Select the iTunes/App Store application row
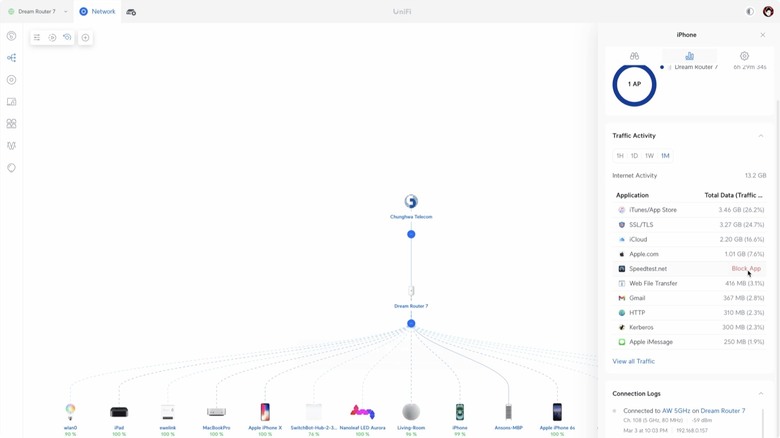The width and height of the screenshot is (780, 438). tap(690, 210)
